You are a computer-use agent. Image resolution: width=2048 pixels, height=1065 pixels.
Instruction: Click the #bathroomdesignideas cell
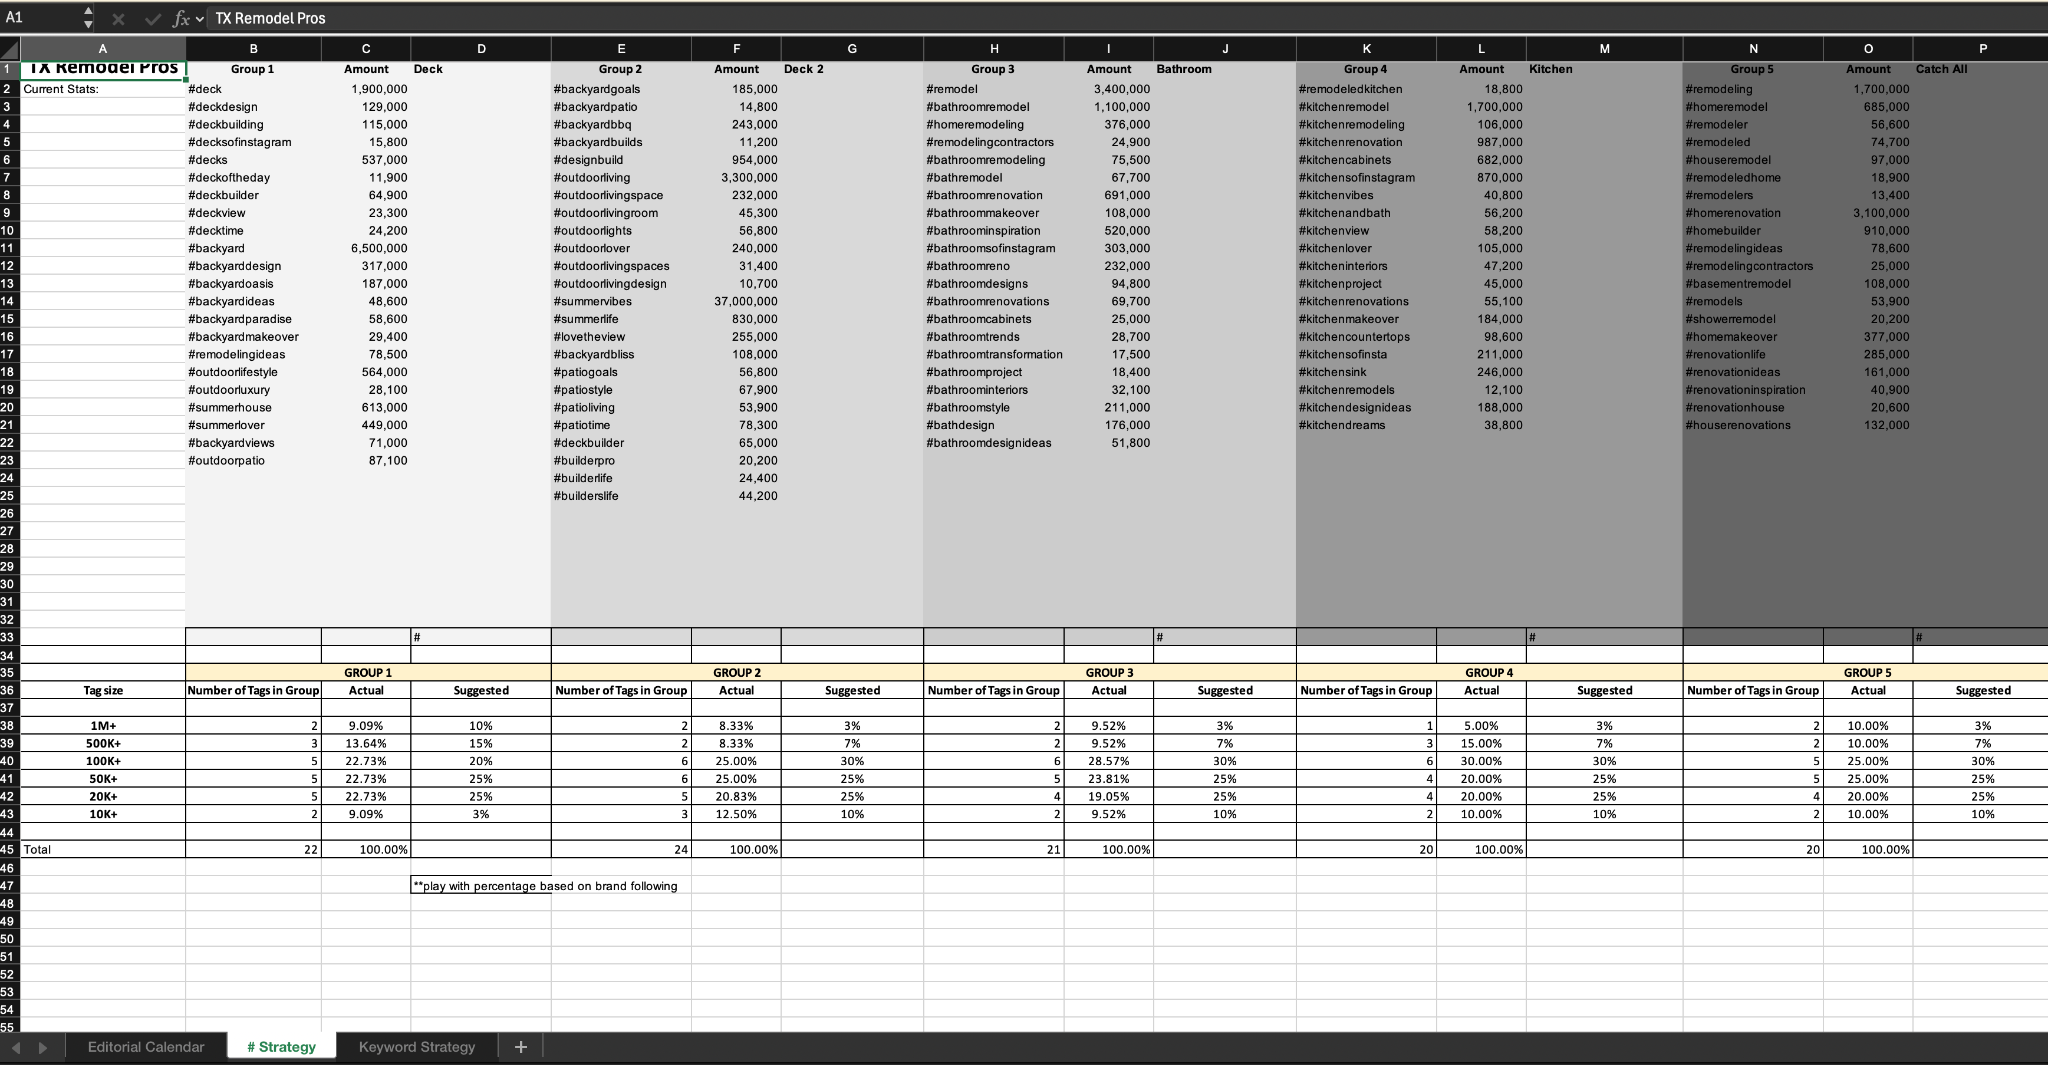(x=993, y=443)
